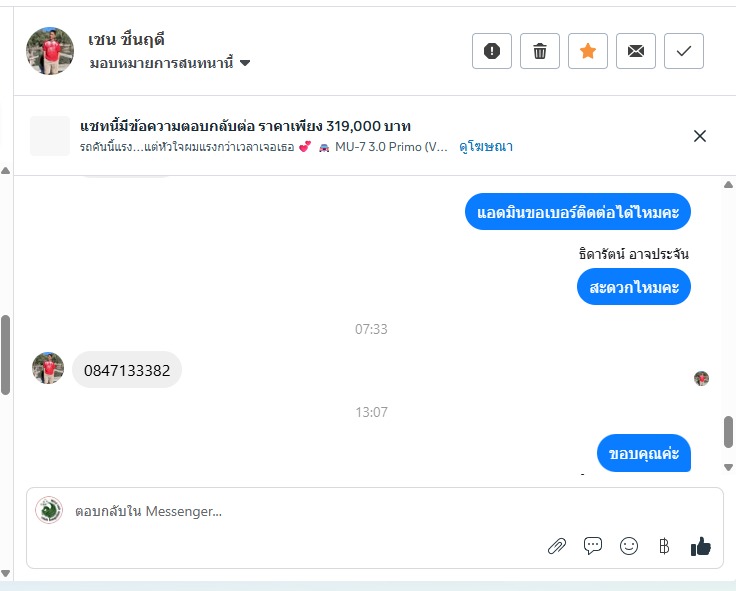Open the emoji picker smiley icon
The width and height of the screenshot is (736, 591).
[629, 546]
